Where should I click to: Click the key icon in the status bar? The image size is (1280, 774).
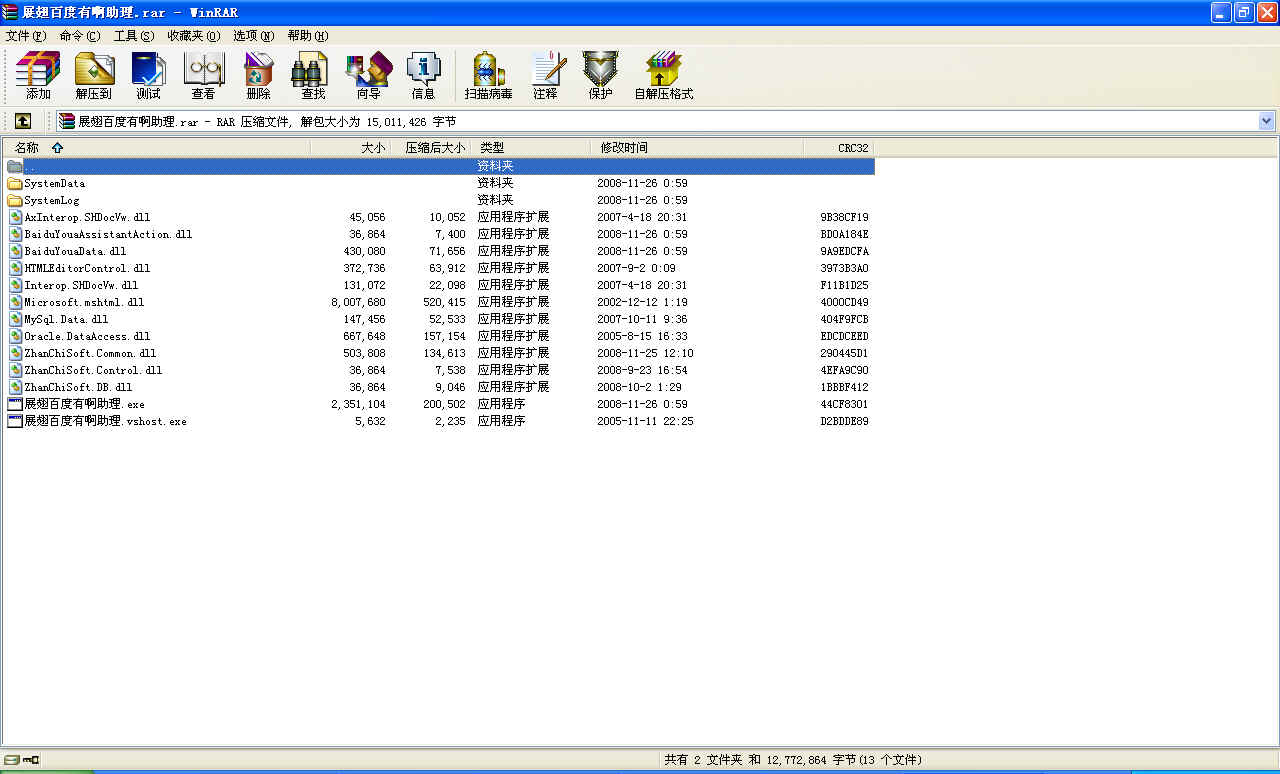click(30, 760)
